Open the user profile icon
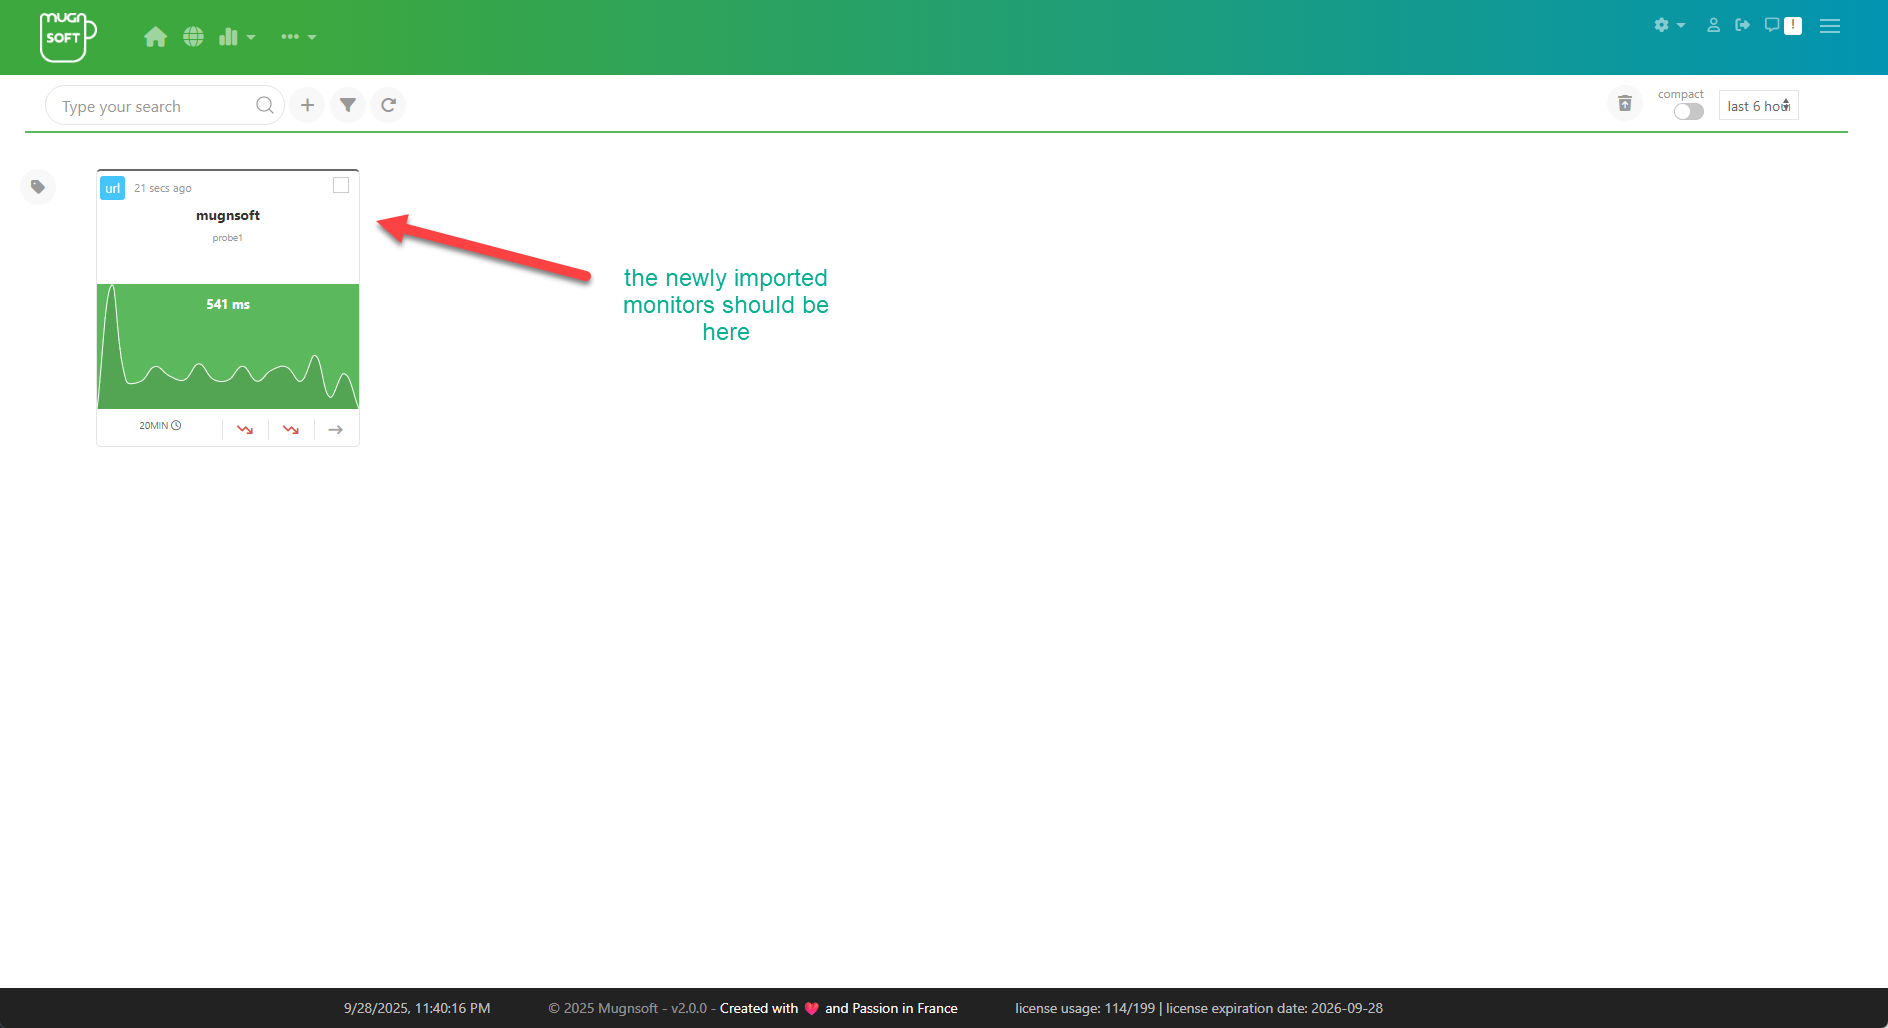 pos(1713,25)
